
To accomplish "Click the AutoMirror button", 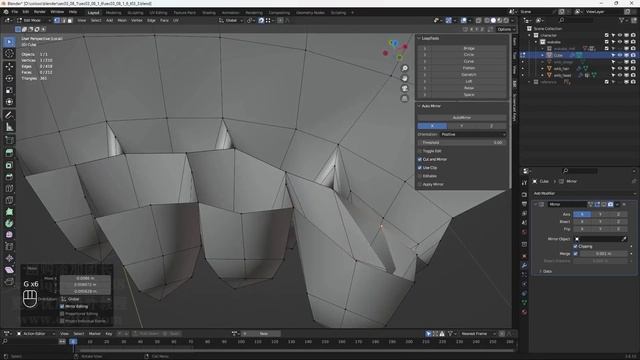I will pyautogui.click(x=462, y=118).
